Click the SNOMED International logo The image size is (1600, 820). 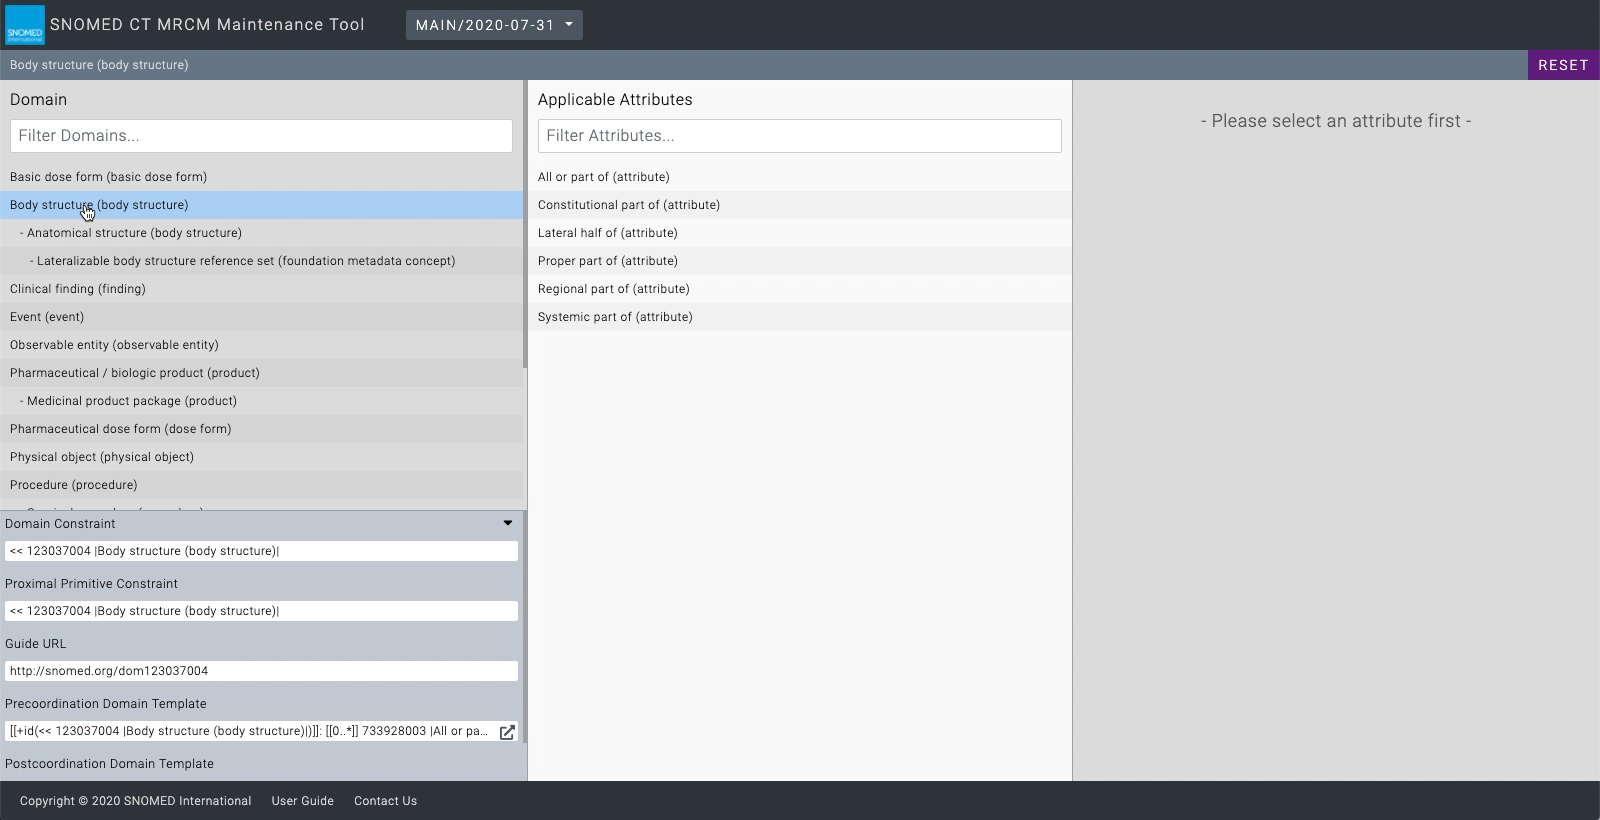pos(25,25)
